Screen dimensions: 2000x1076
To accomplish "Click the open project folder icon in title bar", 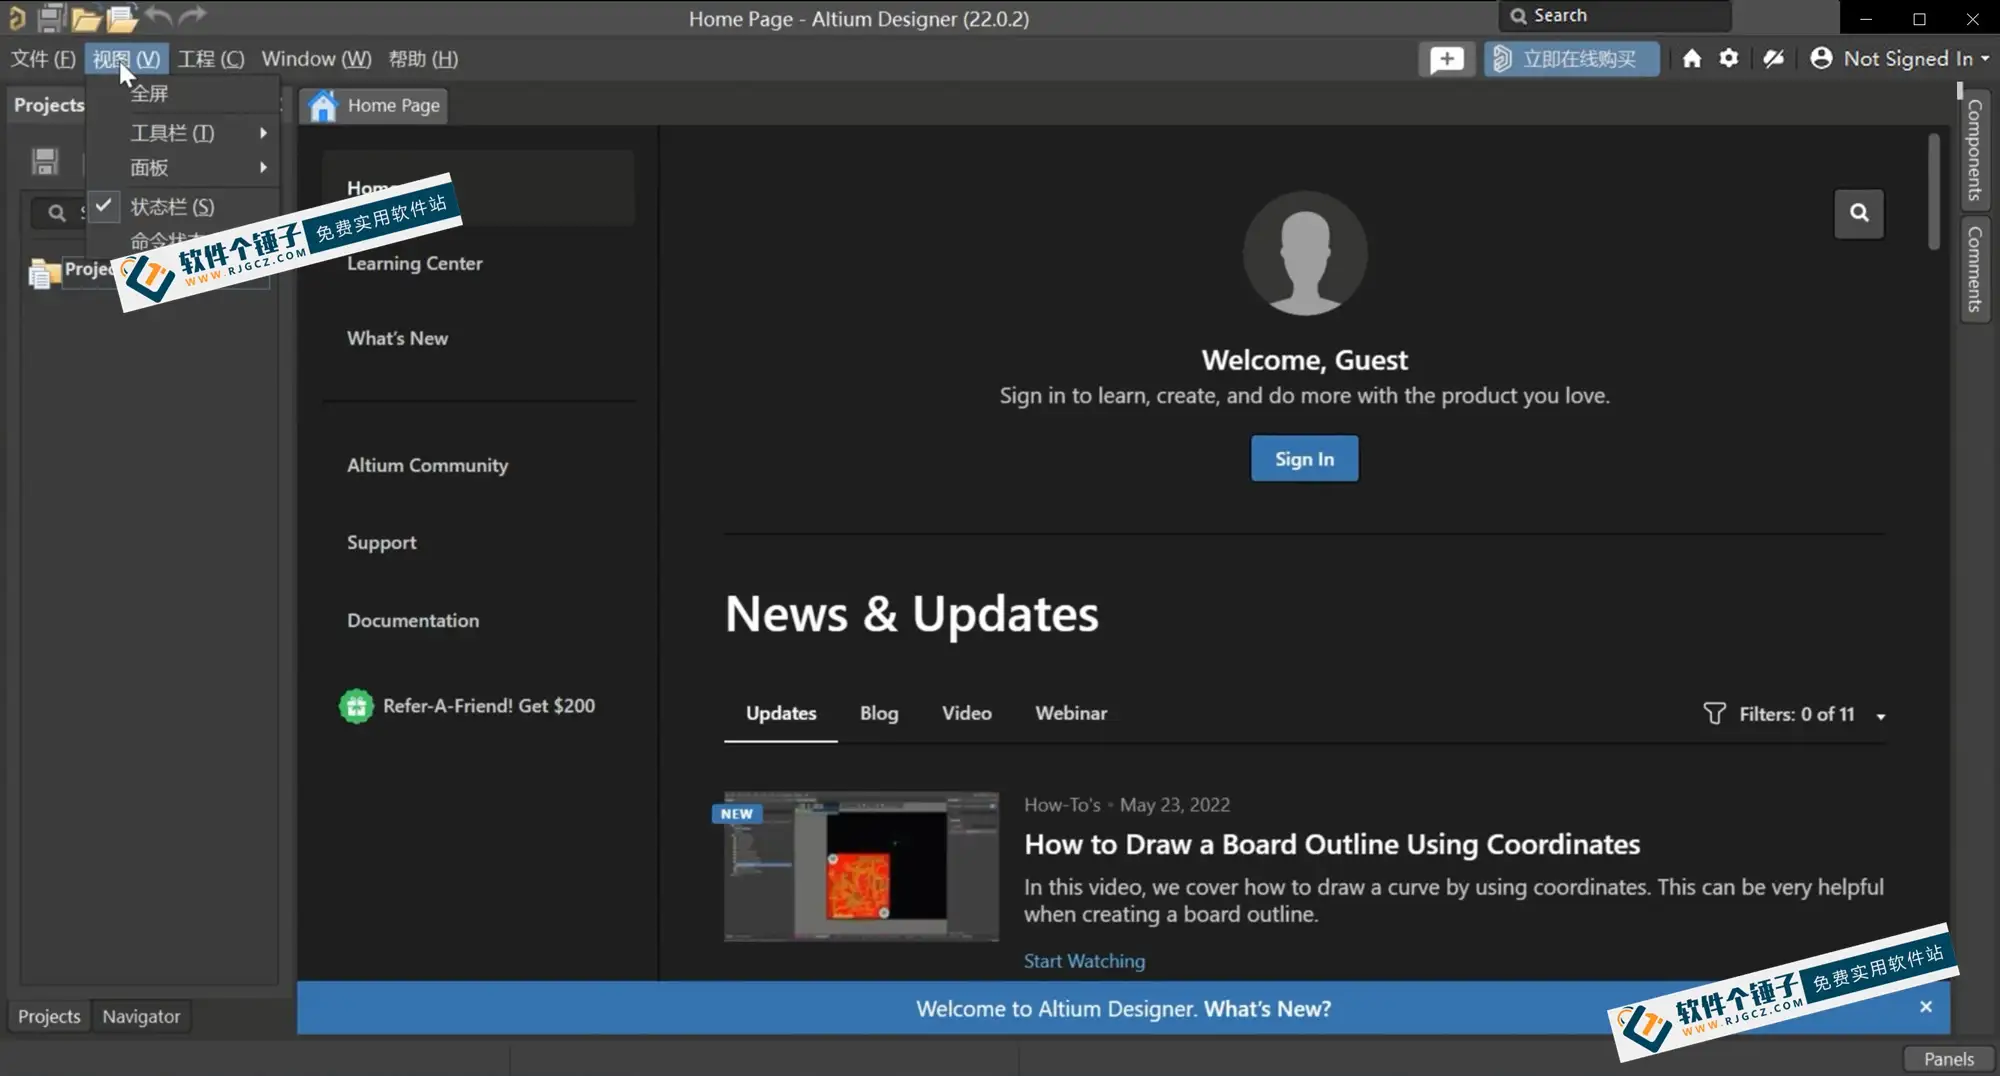I will click(121, 17).
